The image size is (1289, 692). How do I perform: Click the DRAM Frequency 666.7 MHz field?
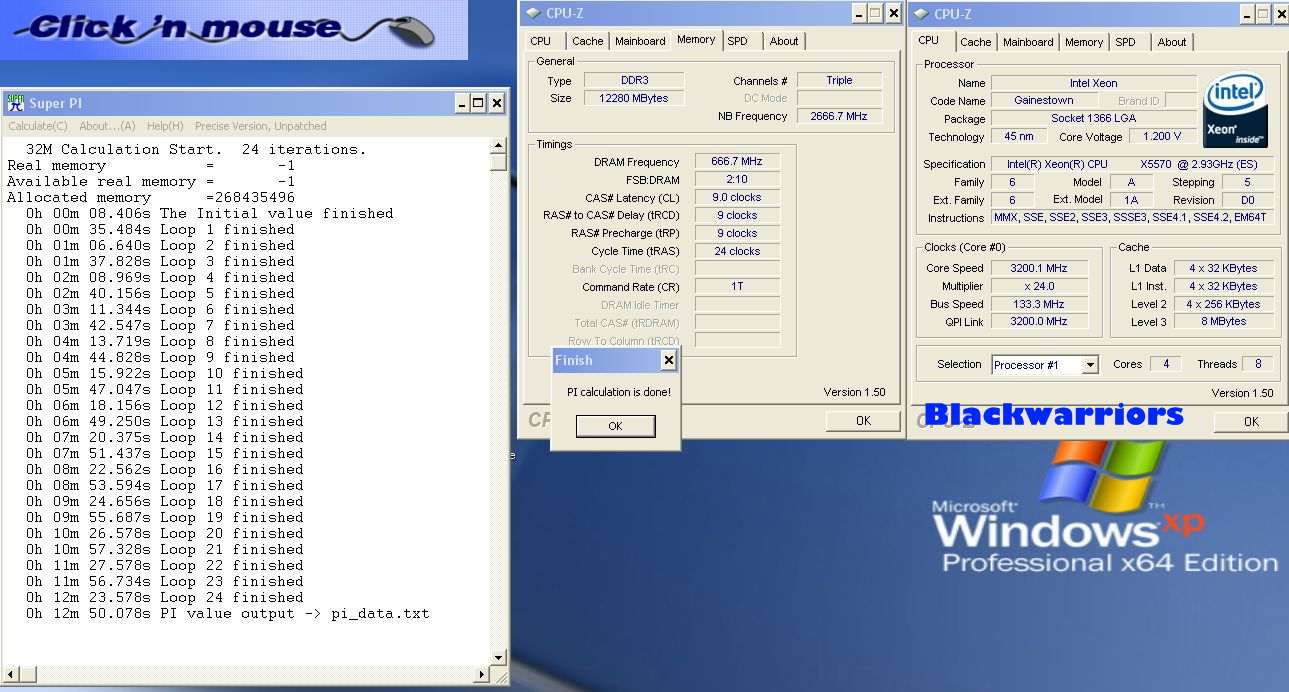tap(737, 161)
